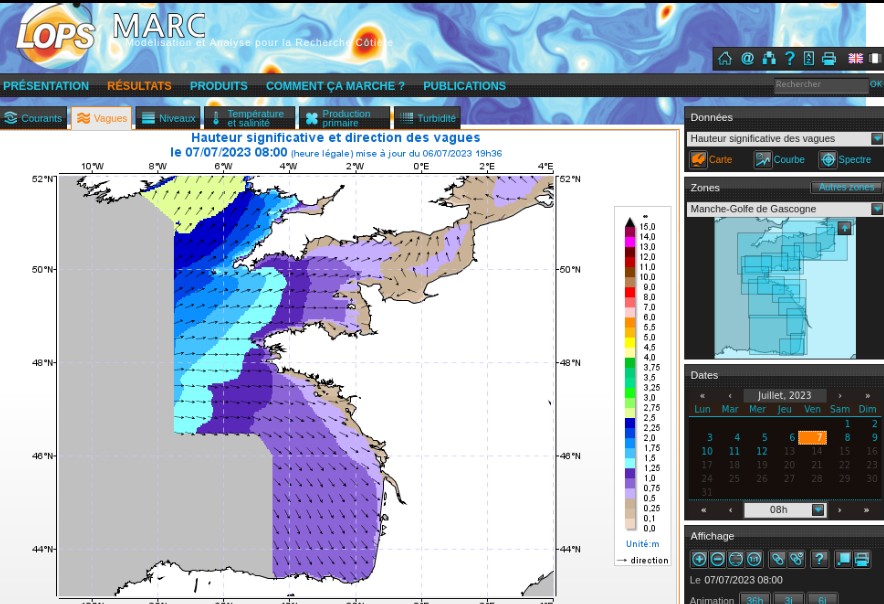The height and width of the screenshot is (604, 884).
Task: Print page using top toolbar printer icon
Action: coord(829,58)
